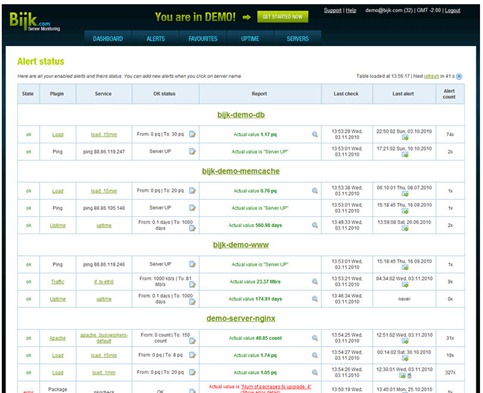
Task: Open magnifier for value 1.74 pq
Action: [x=315, y=355]
